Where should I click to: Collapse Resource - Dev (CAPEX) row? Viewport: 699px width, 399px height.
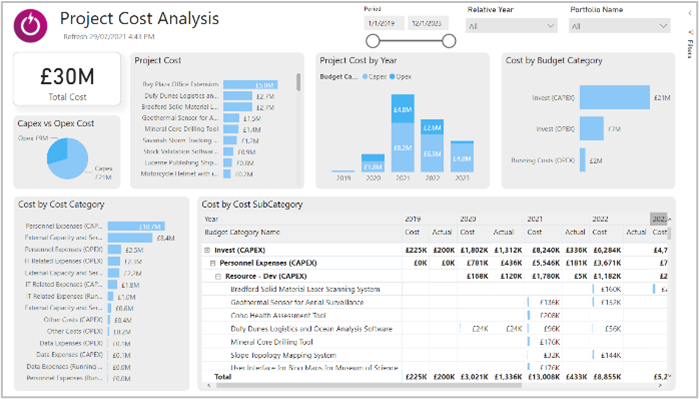218,276
